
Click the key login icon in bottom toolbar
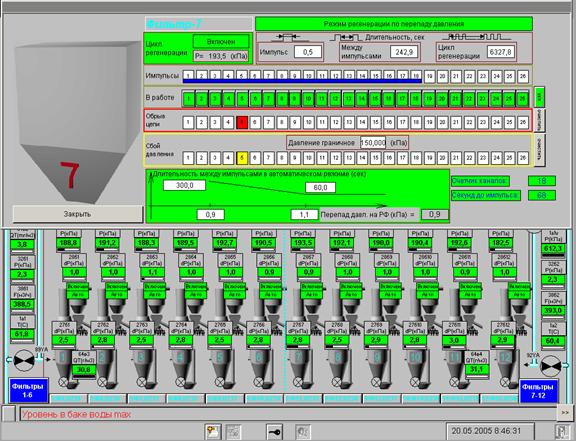point(275,432)
